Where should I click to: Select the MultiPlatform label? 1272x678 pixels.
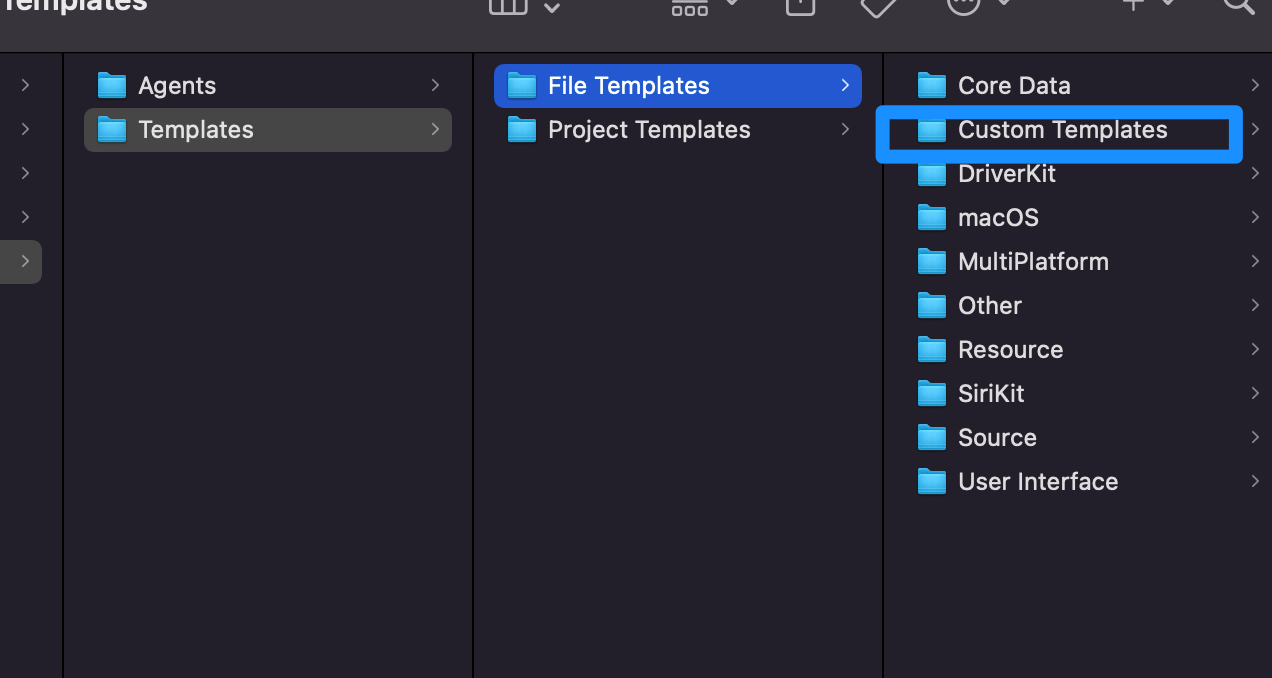(1033, 262)
